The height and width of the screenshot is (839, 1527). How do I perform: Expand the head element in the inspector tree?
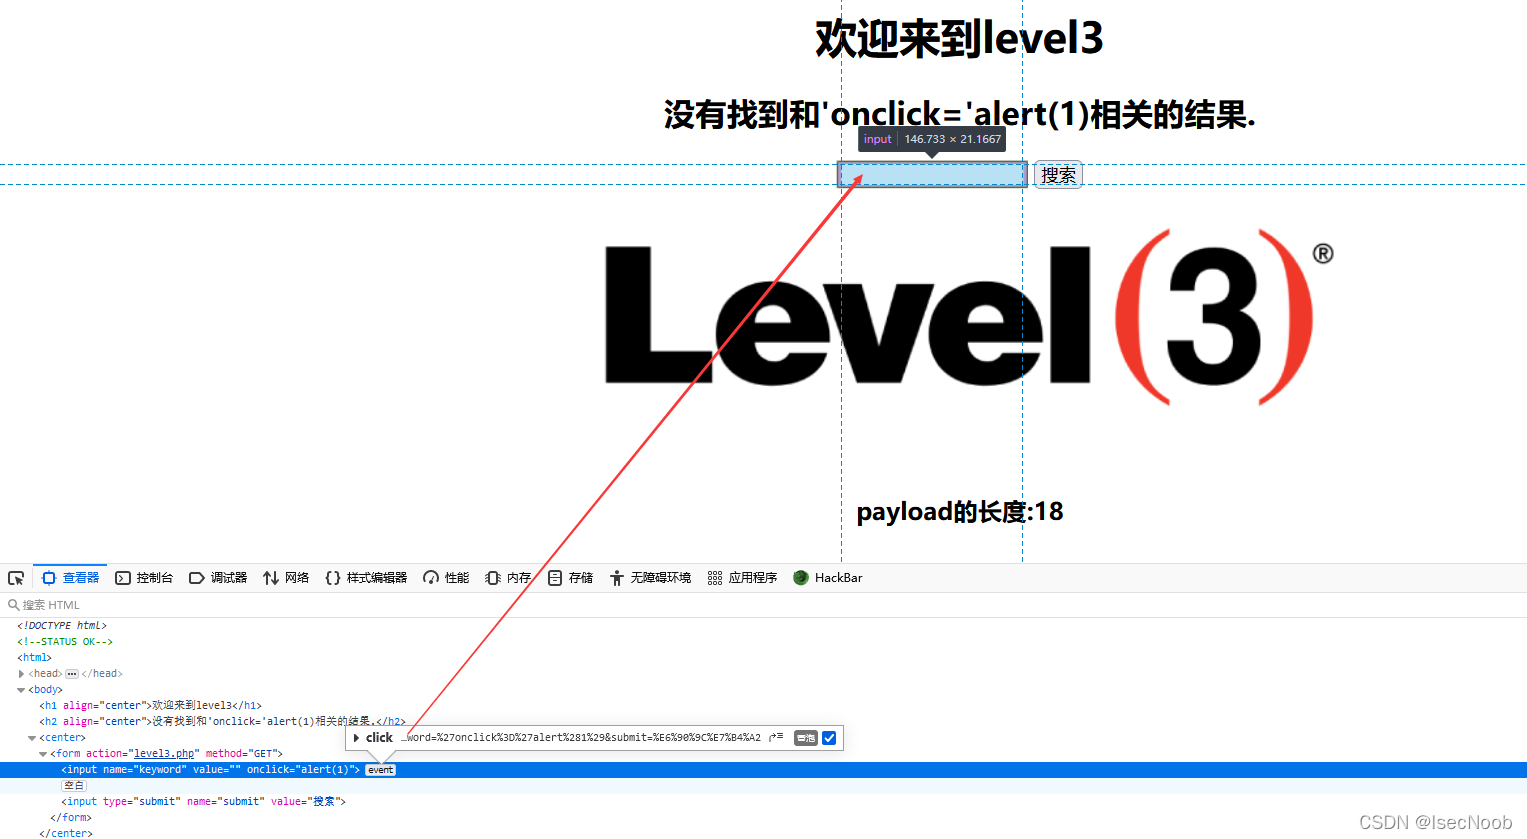[22, 673]
